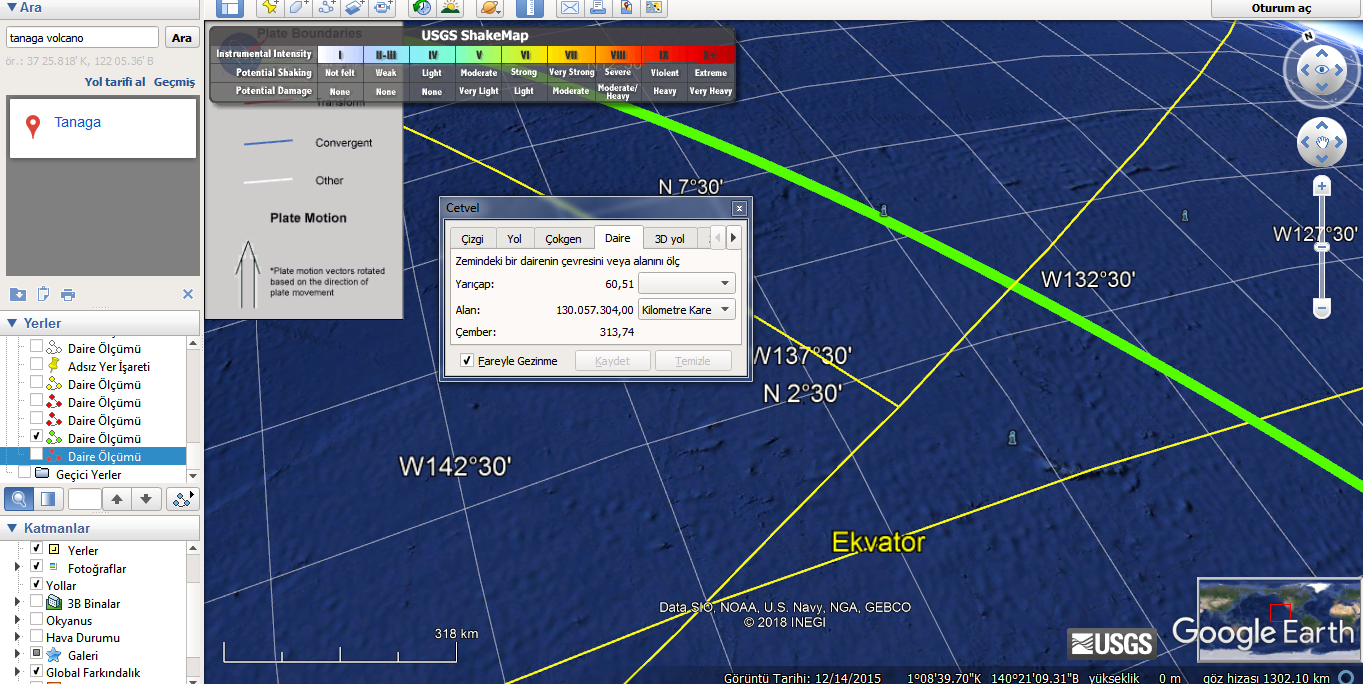Click the tanaga volcano search field
The width and height of the screenshot is (1363, 684).
(x=82, y=38)
